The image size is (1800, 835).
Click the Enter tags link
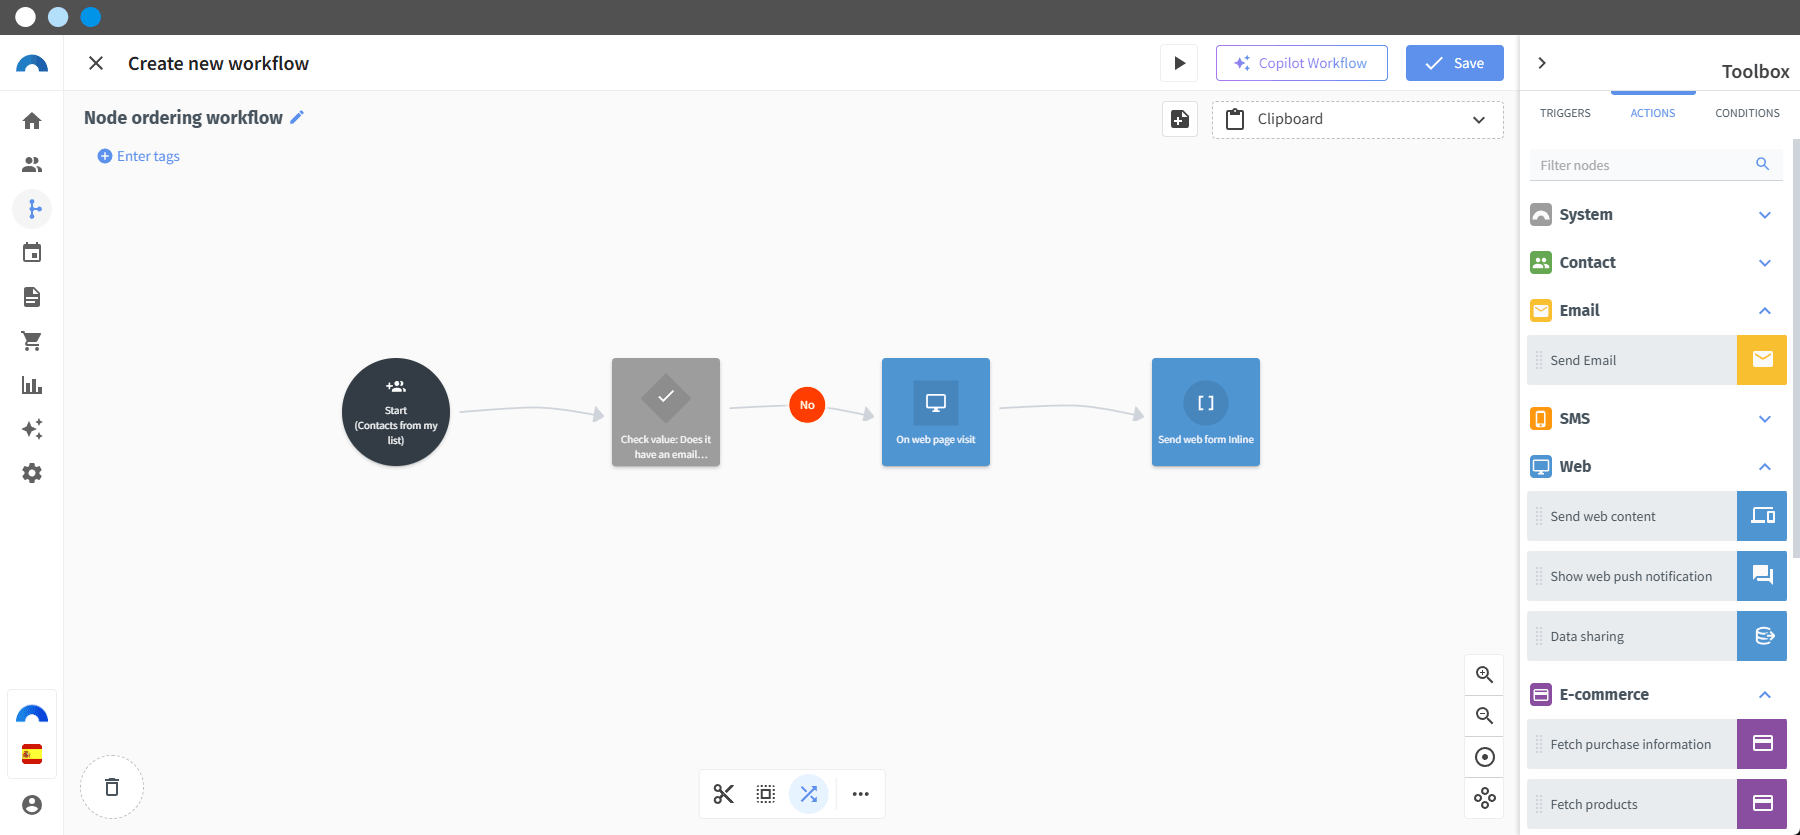click(139, 156)
